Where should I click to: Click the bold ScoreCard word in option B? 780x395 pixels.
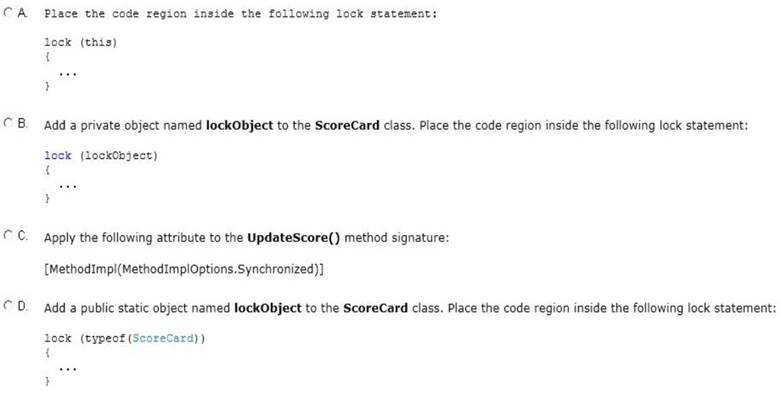348,125
